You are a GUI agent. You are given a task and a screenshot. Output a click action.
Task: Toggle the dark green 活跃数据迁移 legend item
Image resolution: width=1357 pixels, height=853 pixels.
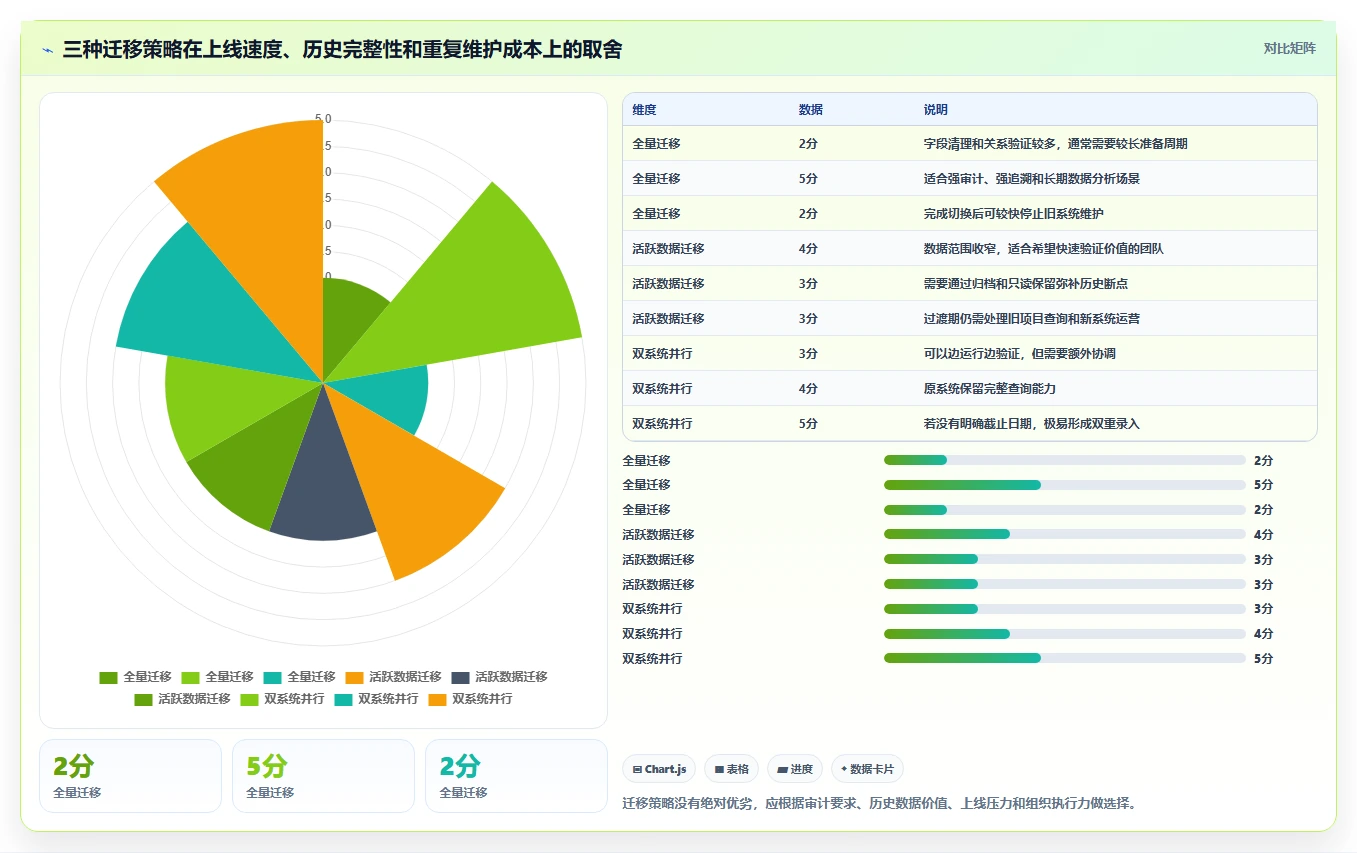[x=182, y=699]
